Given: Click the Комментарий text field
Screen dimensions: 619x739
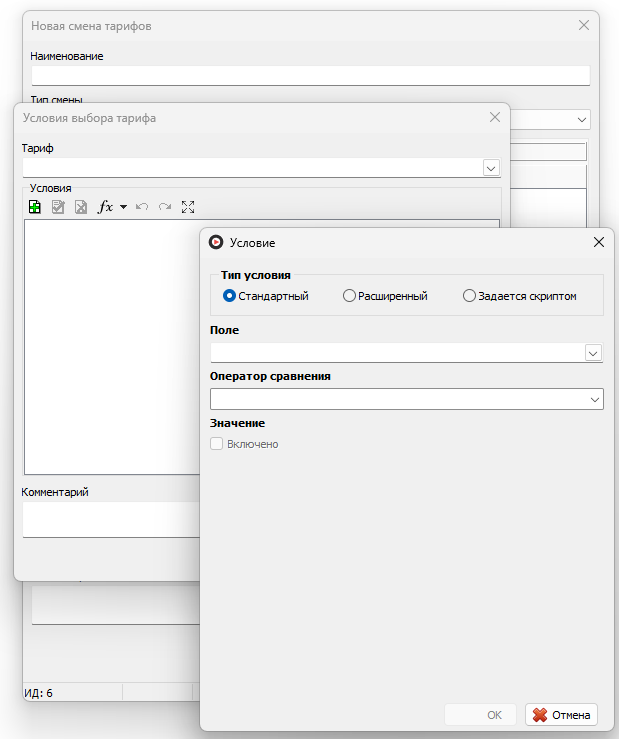Looking at the screenshot, I should [x=111, y=519].
